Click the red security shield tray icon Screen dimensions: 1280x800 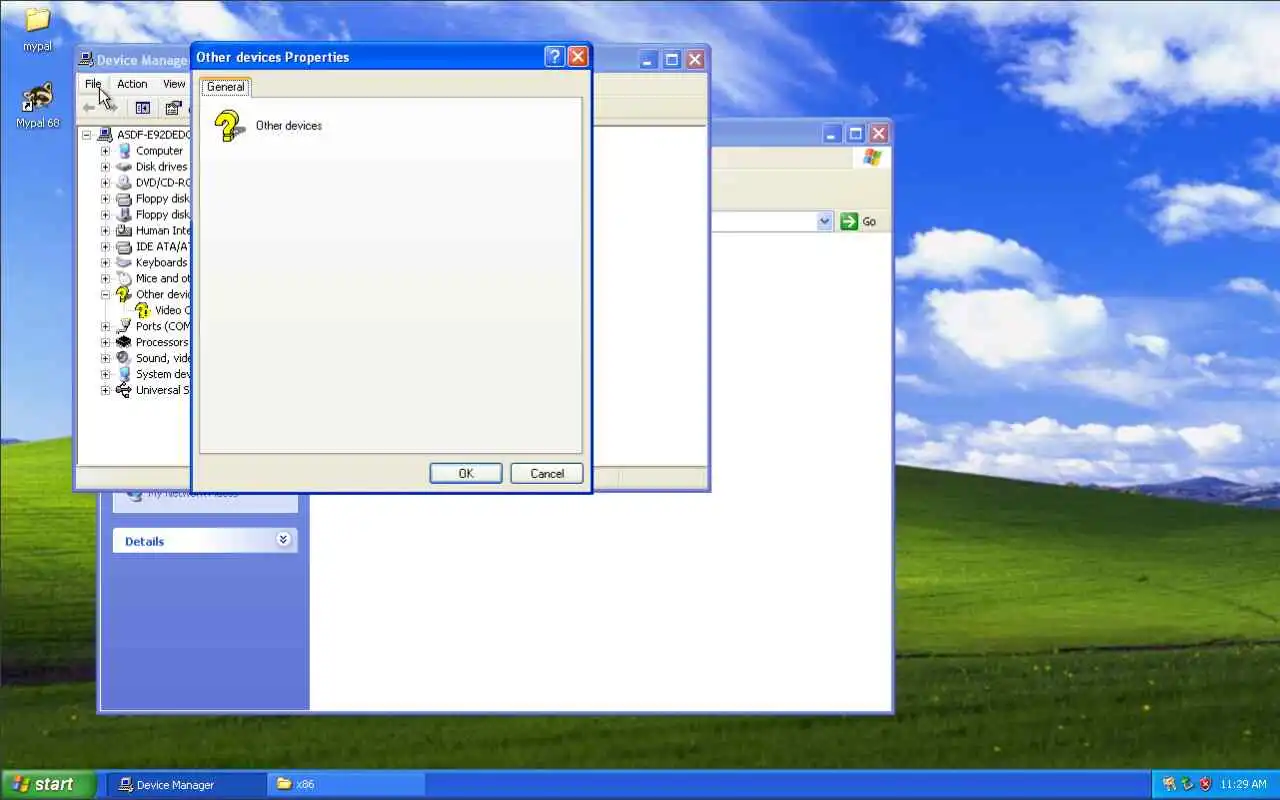pos(1206,785)
